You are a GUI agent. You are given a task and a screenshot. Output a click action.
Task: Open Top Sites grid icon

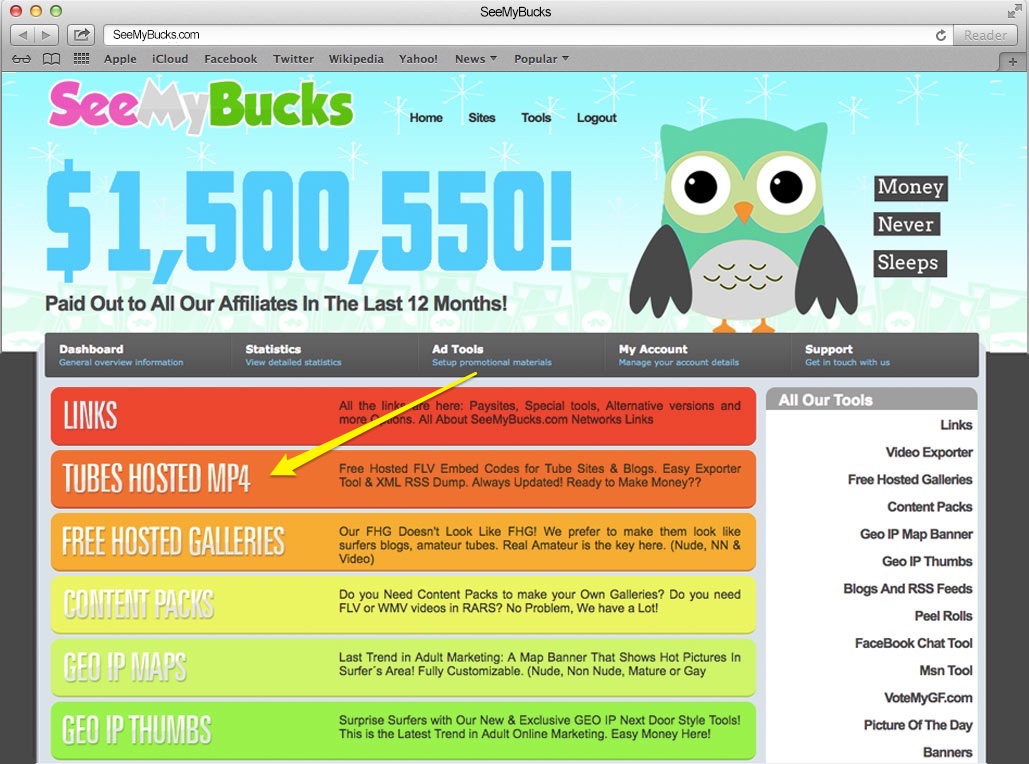81,59
